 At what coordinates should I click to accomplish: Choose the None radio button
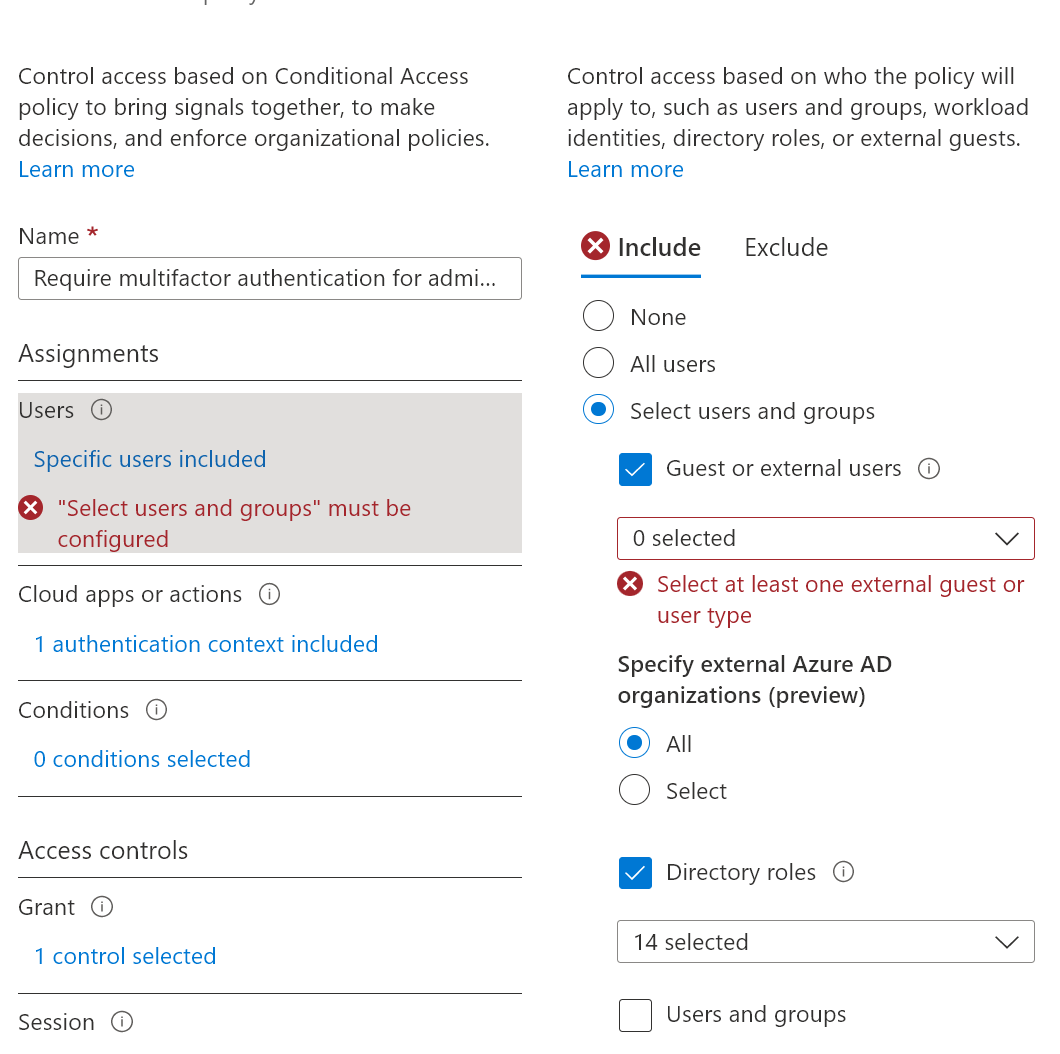598,317
